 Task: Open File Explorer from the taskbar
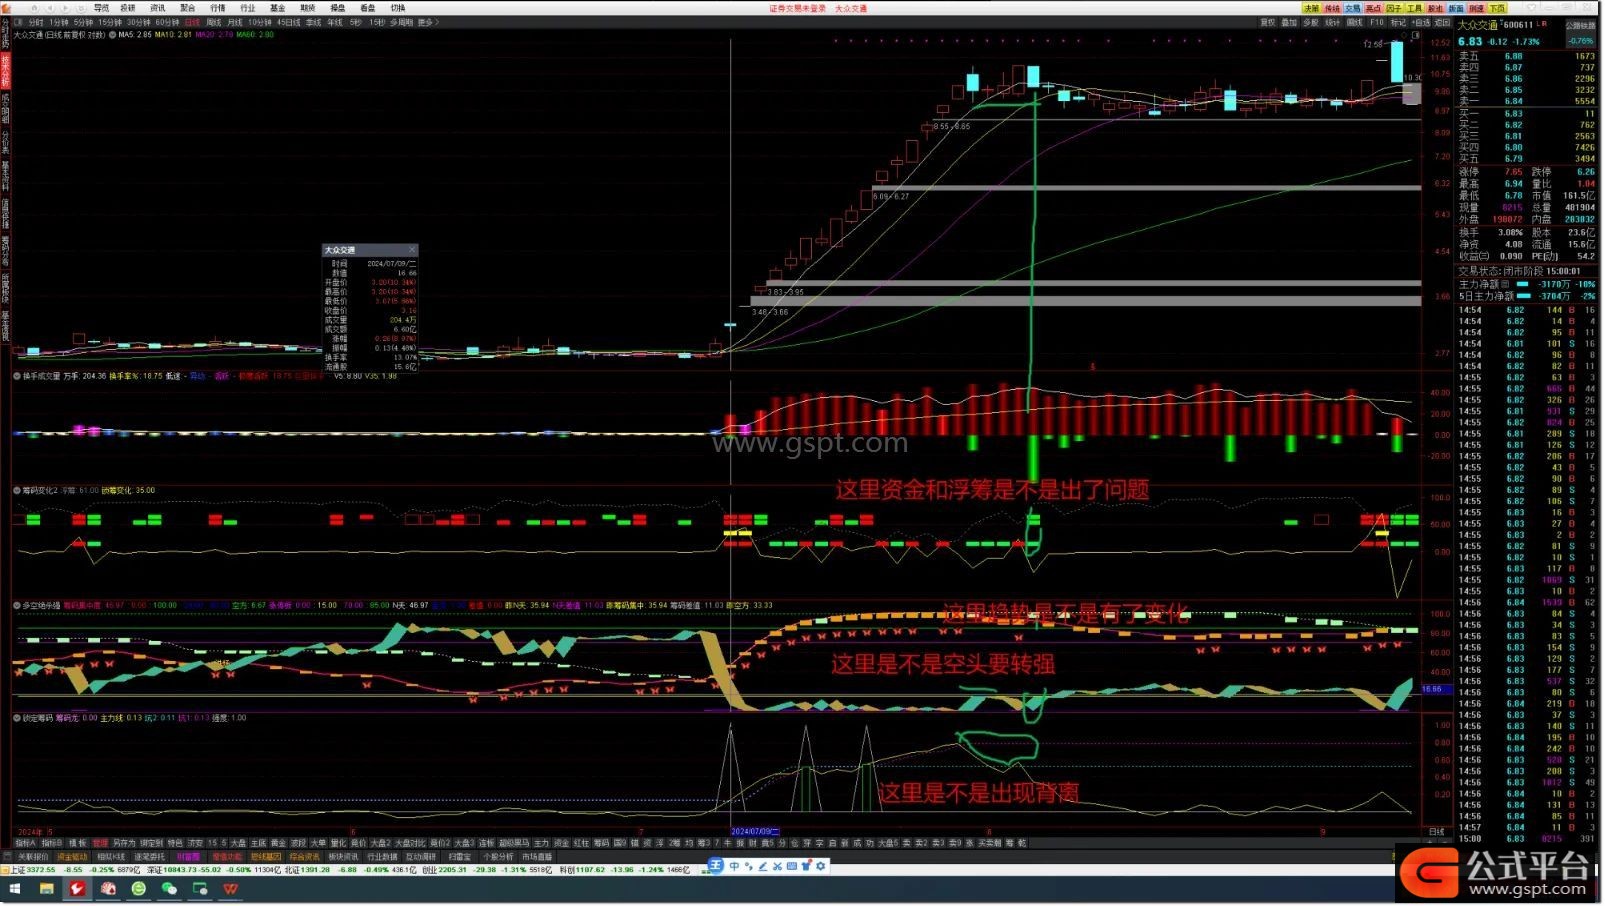coord(46,888)
